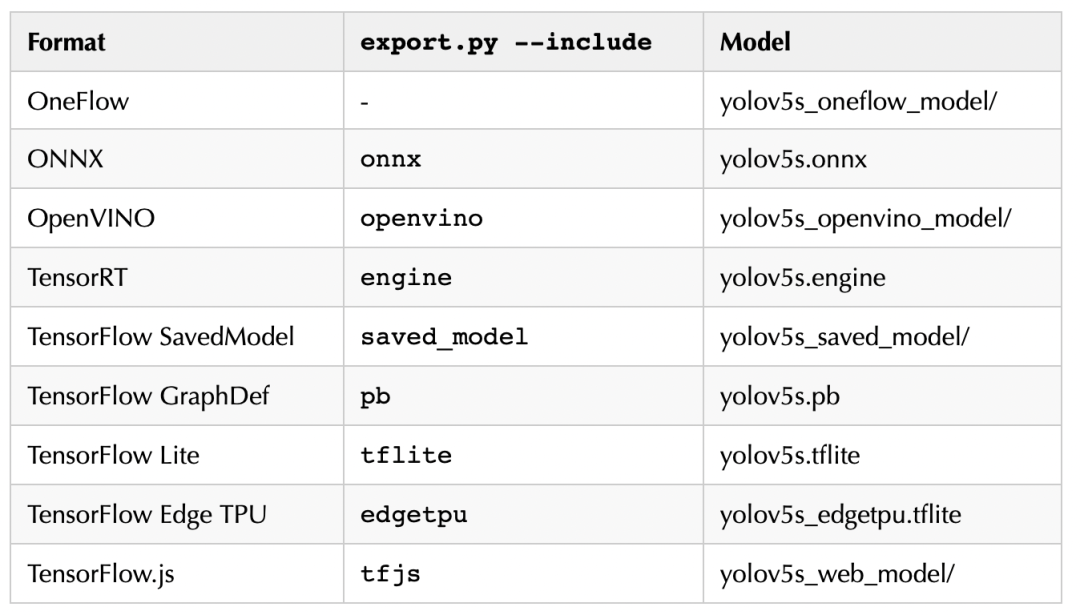Select the OneFlow format cell
This screenshot has width=1080, height=615.
[74, 103]
